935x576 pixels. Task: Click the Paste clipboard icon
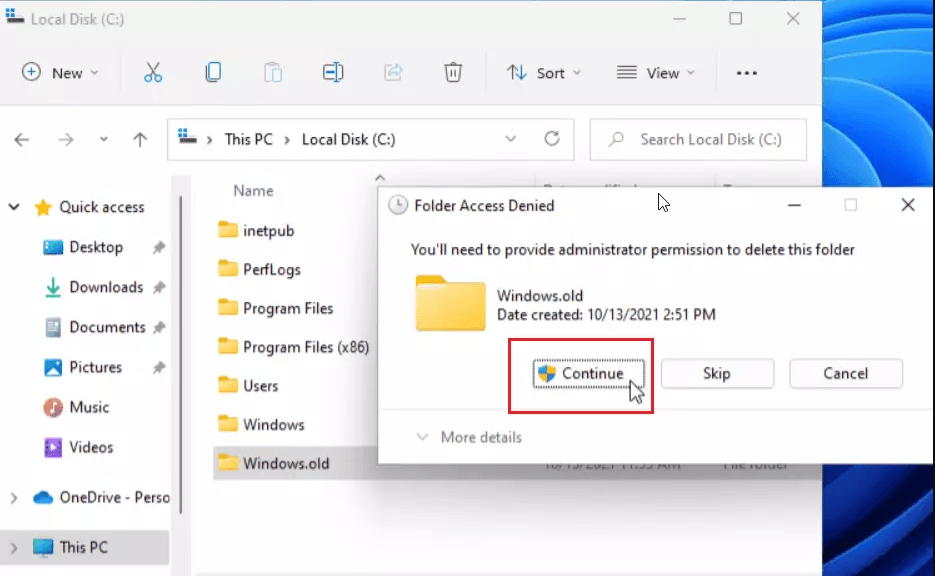pos(273,73)
